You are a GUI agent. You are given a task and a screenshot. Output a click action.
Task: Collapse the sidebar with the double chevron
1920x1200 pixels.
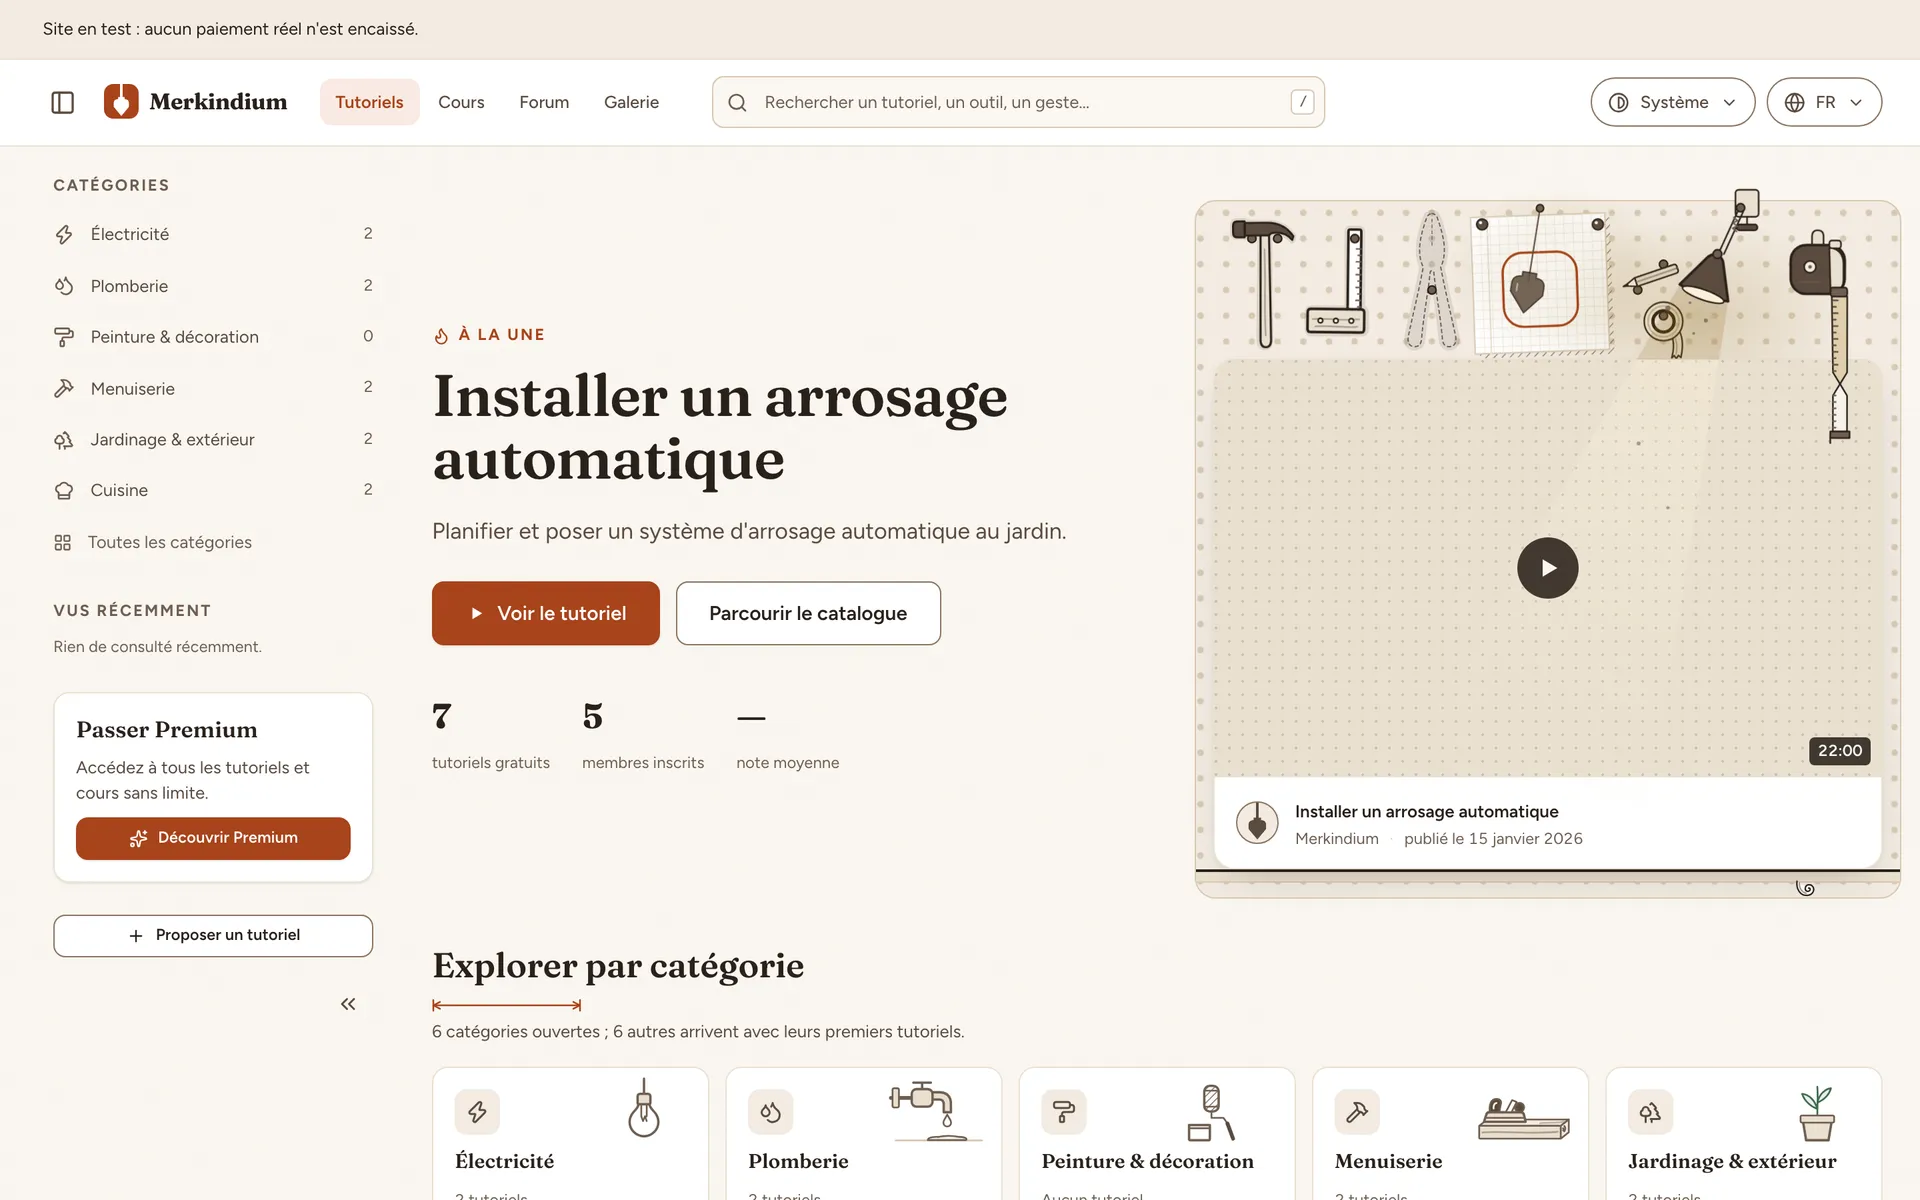coord(348,1004)
